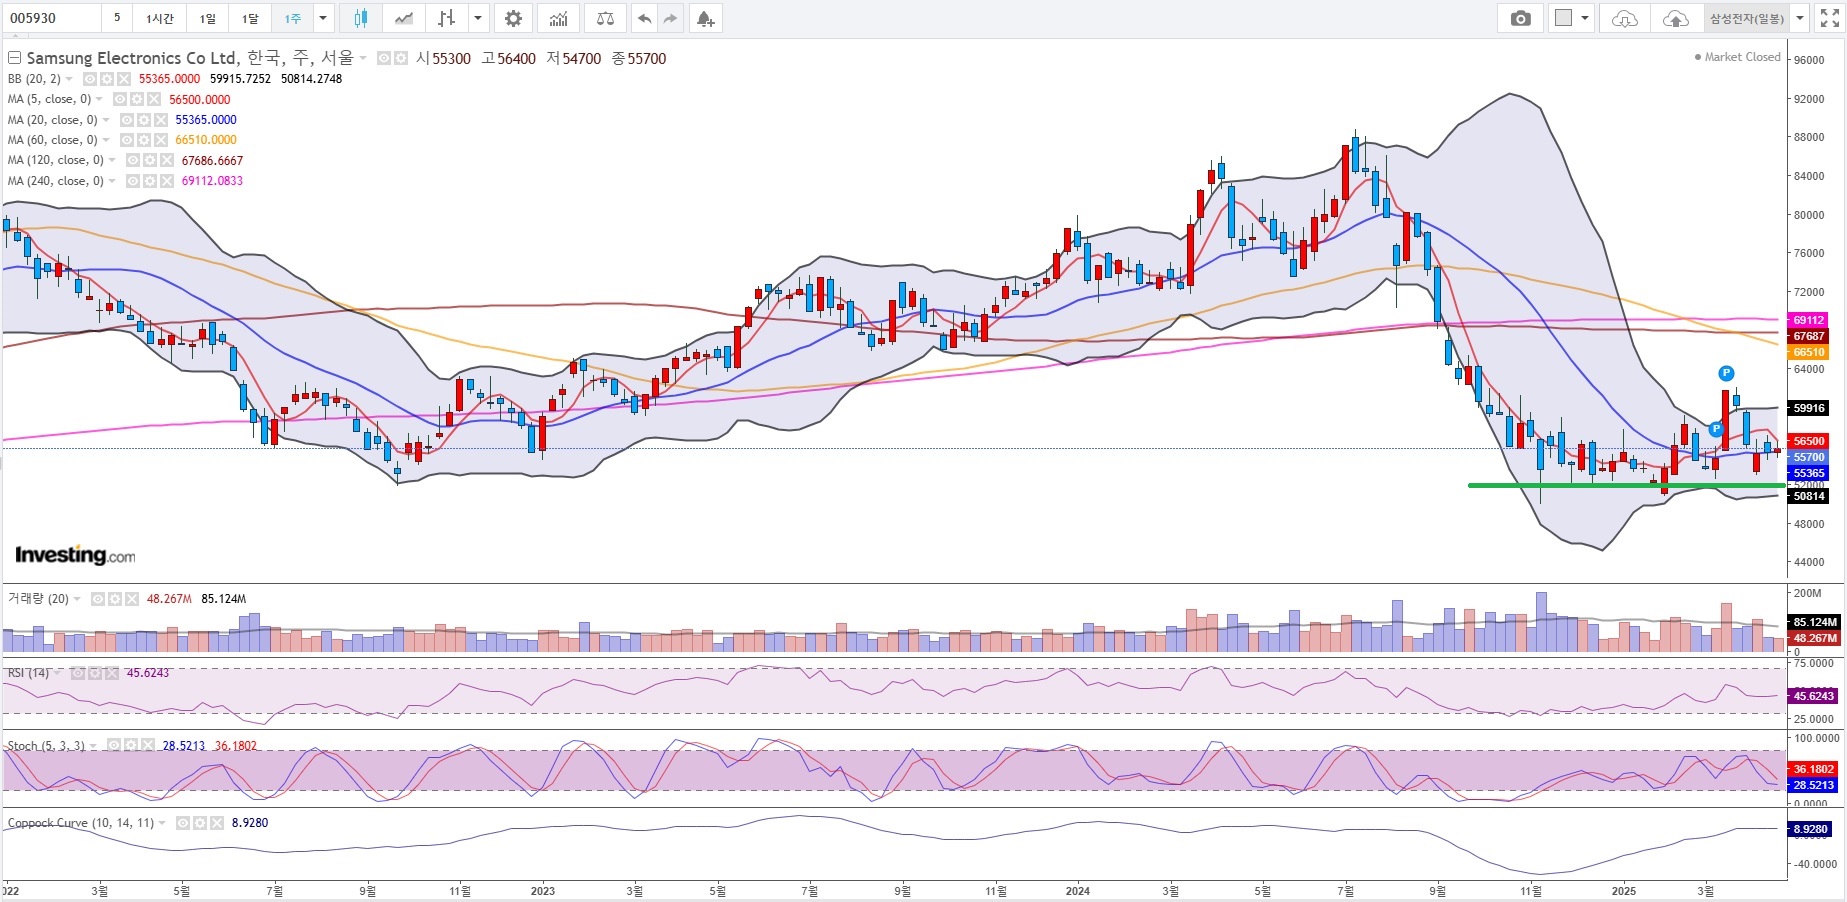This screenshot has height=902, width=1847.
Task: Select the candlestick chart type icon
Action: (x=361, y=18)
